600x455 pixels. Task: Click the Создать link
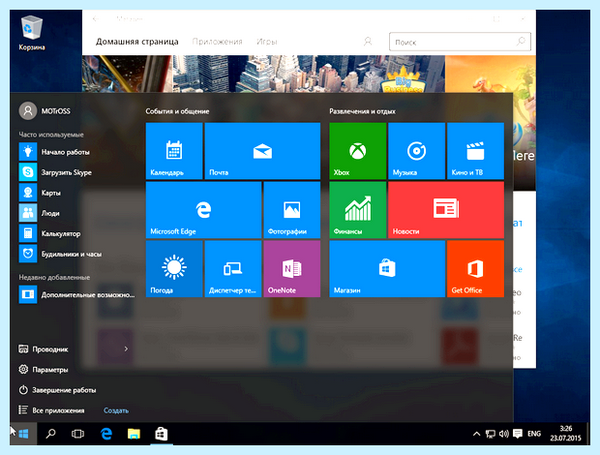point(116,411)
